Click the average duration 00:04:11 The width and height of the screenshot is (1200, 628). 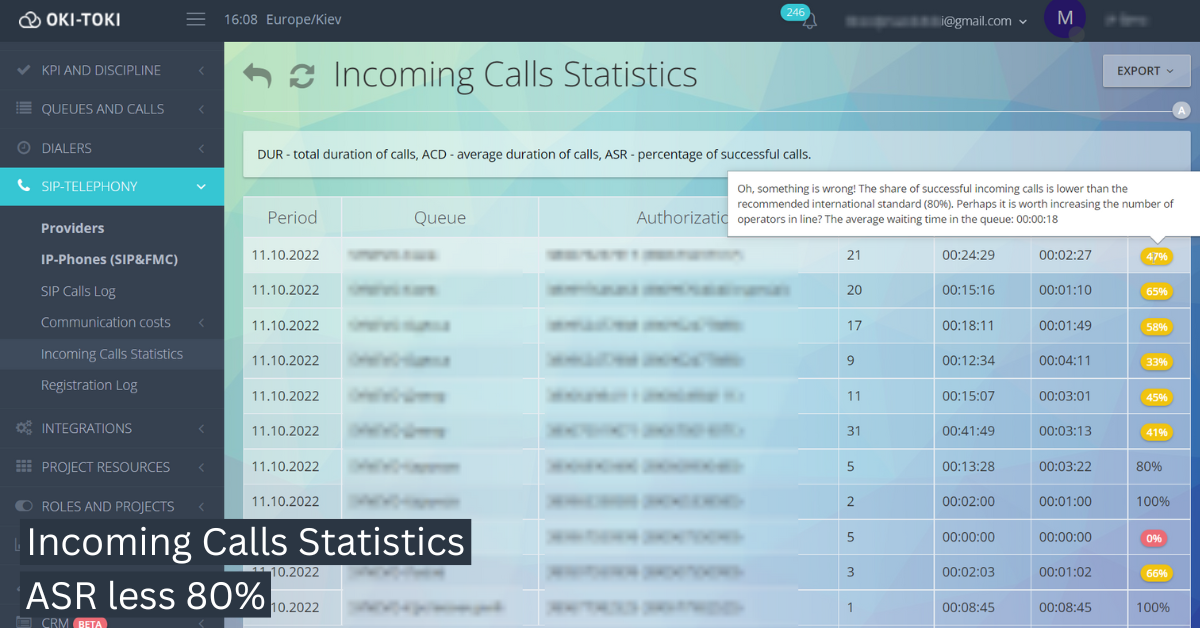[x=1065, y=360]
